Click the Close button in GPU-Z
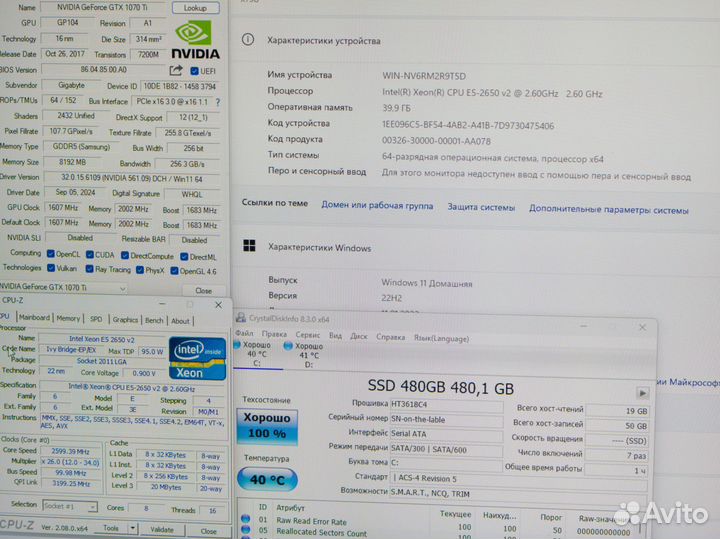720x539 pixels. coord(203,291)
